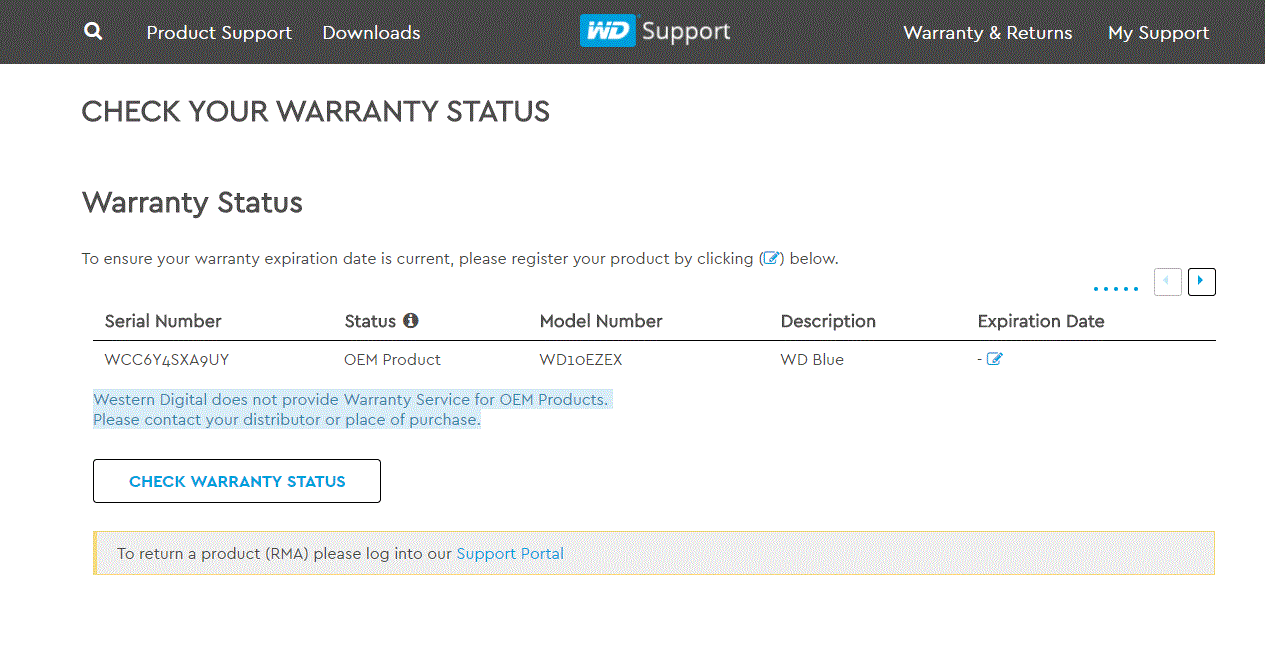Click the OEM Product status cell

[x=392, y=360]
